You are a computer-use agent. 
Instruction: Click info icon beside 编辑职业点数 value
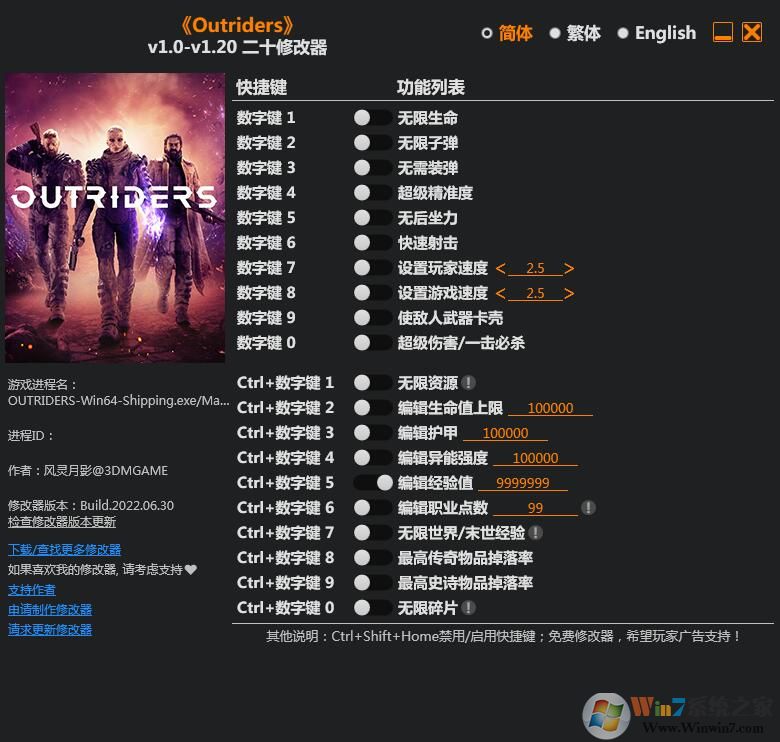coord(588,508)
